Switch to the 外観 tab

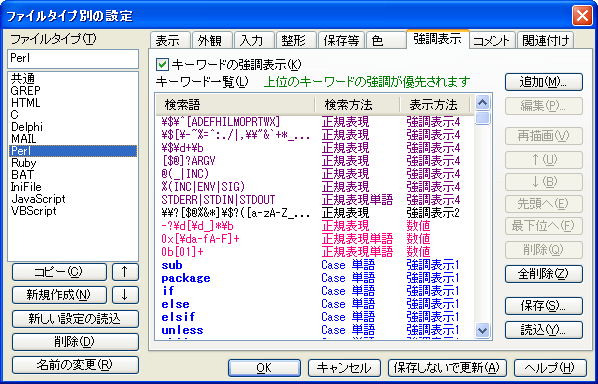[x=212, y=40]
